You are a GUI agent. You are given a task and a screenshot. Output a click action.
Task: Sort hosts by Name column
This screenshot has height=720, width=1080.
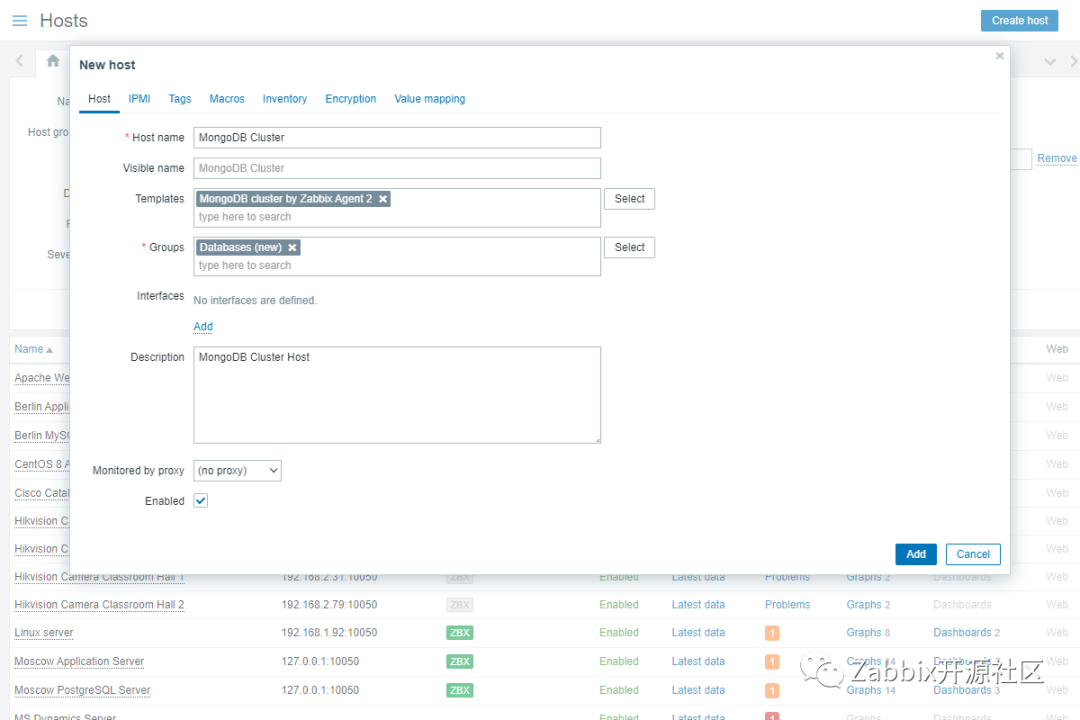click(29, 349)
